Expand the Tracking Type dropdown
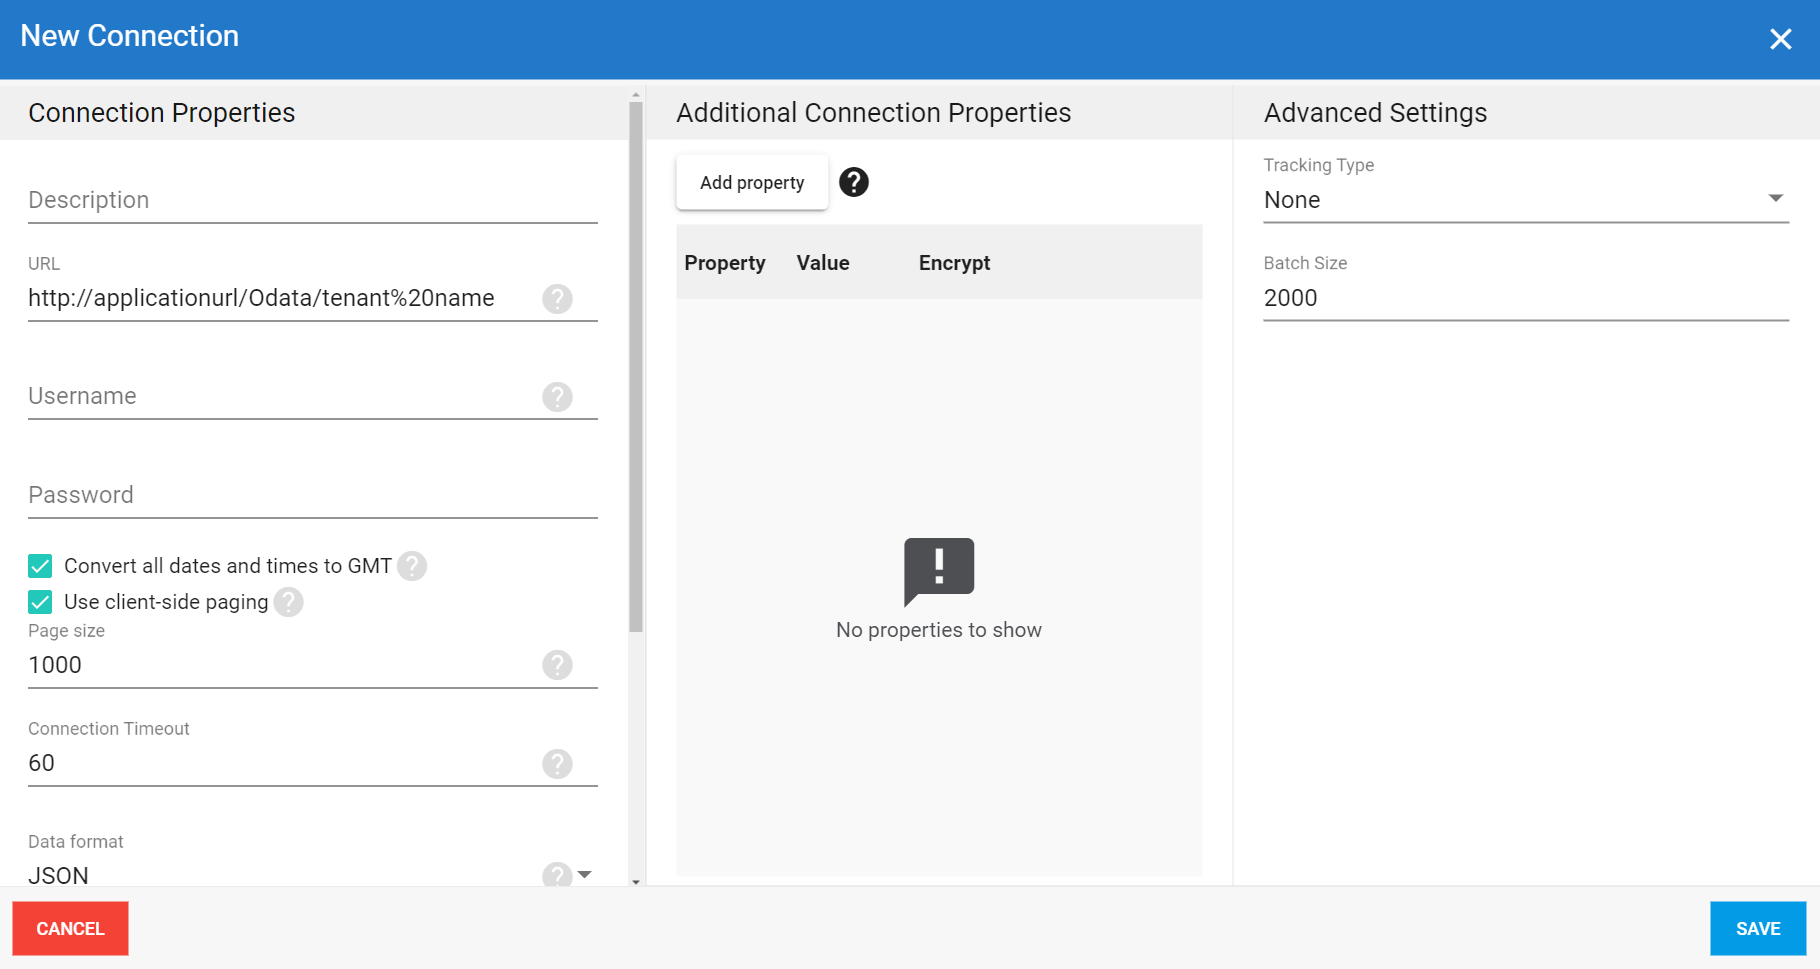 1525,200
